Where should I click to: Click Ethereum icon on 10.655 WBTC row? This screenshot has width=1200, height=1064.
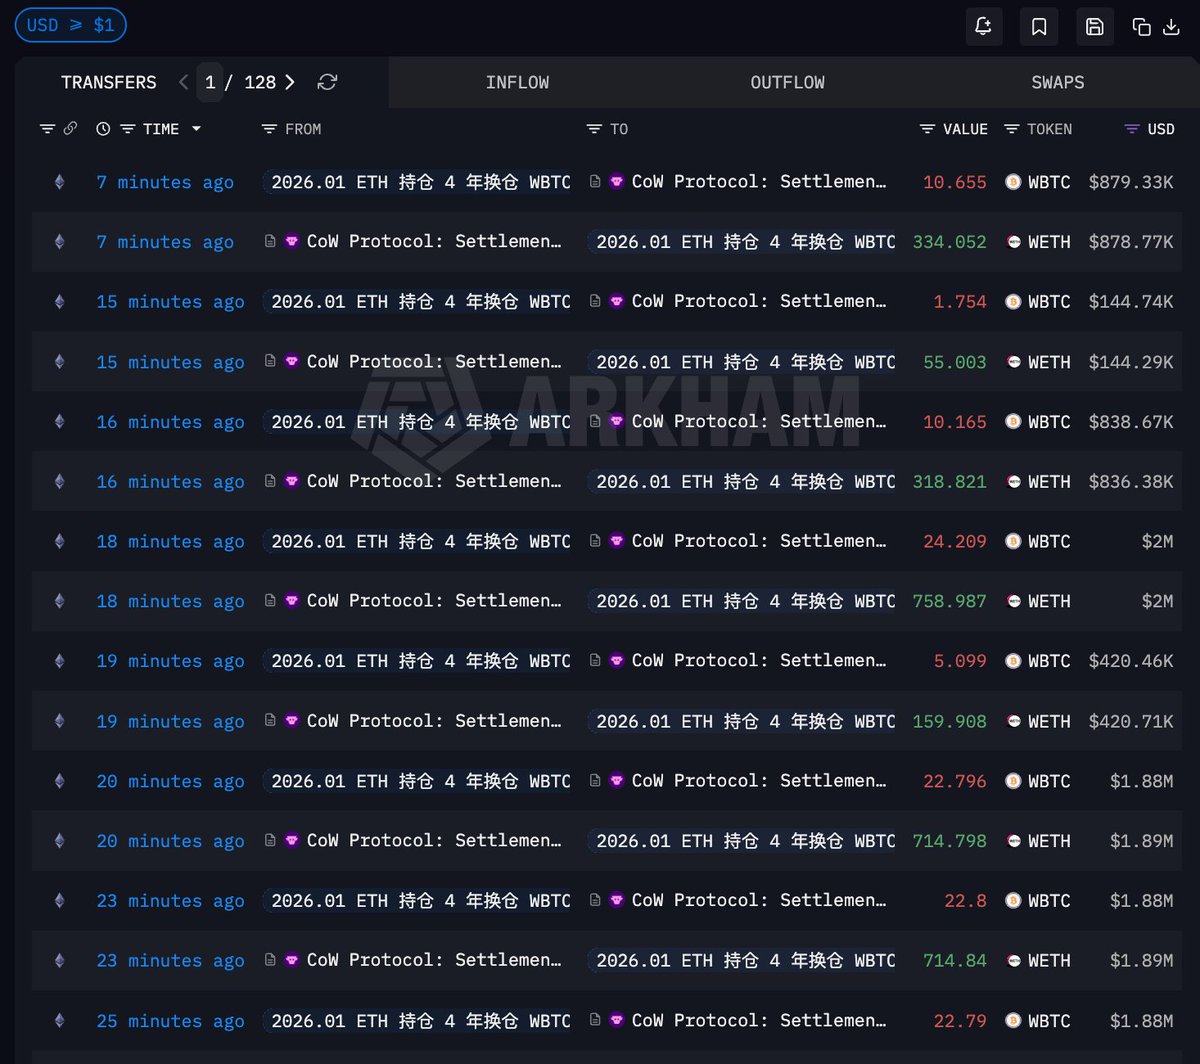(x=59, y=182)
